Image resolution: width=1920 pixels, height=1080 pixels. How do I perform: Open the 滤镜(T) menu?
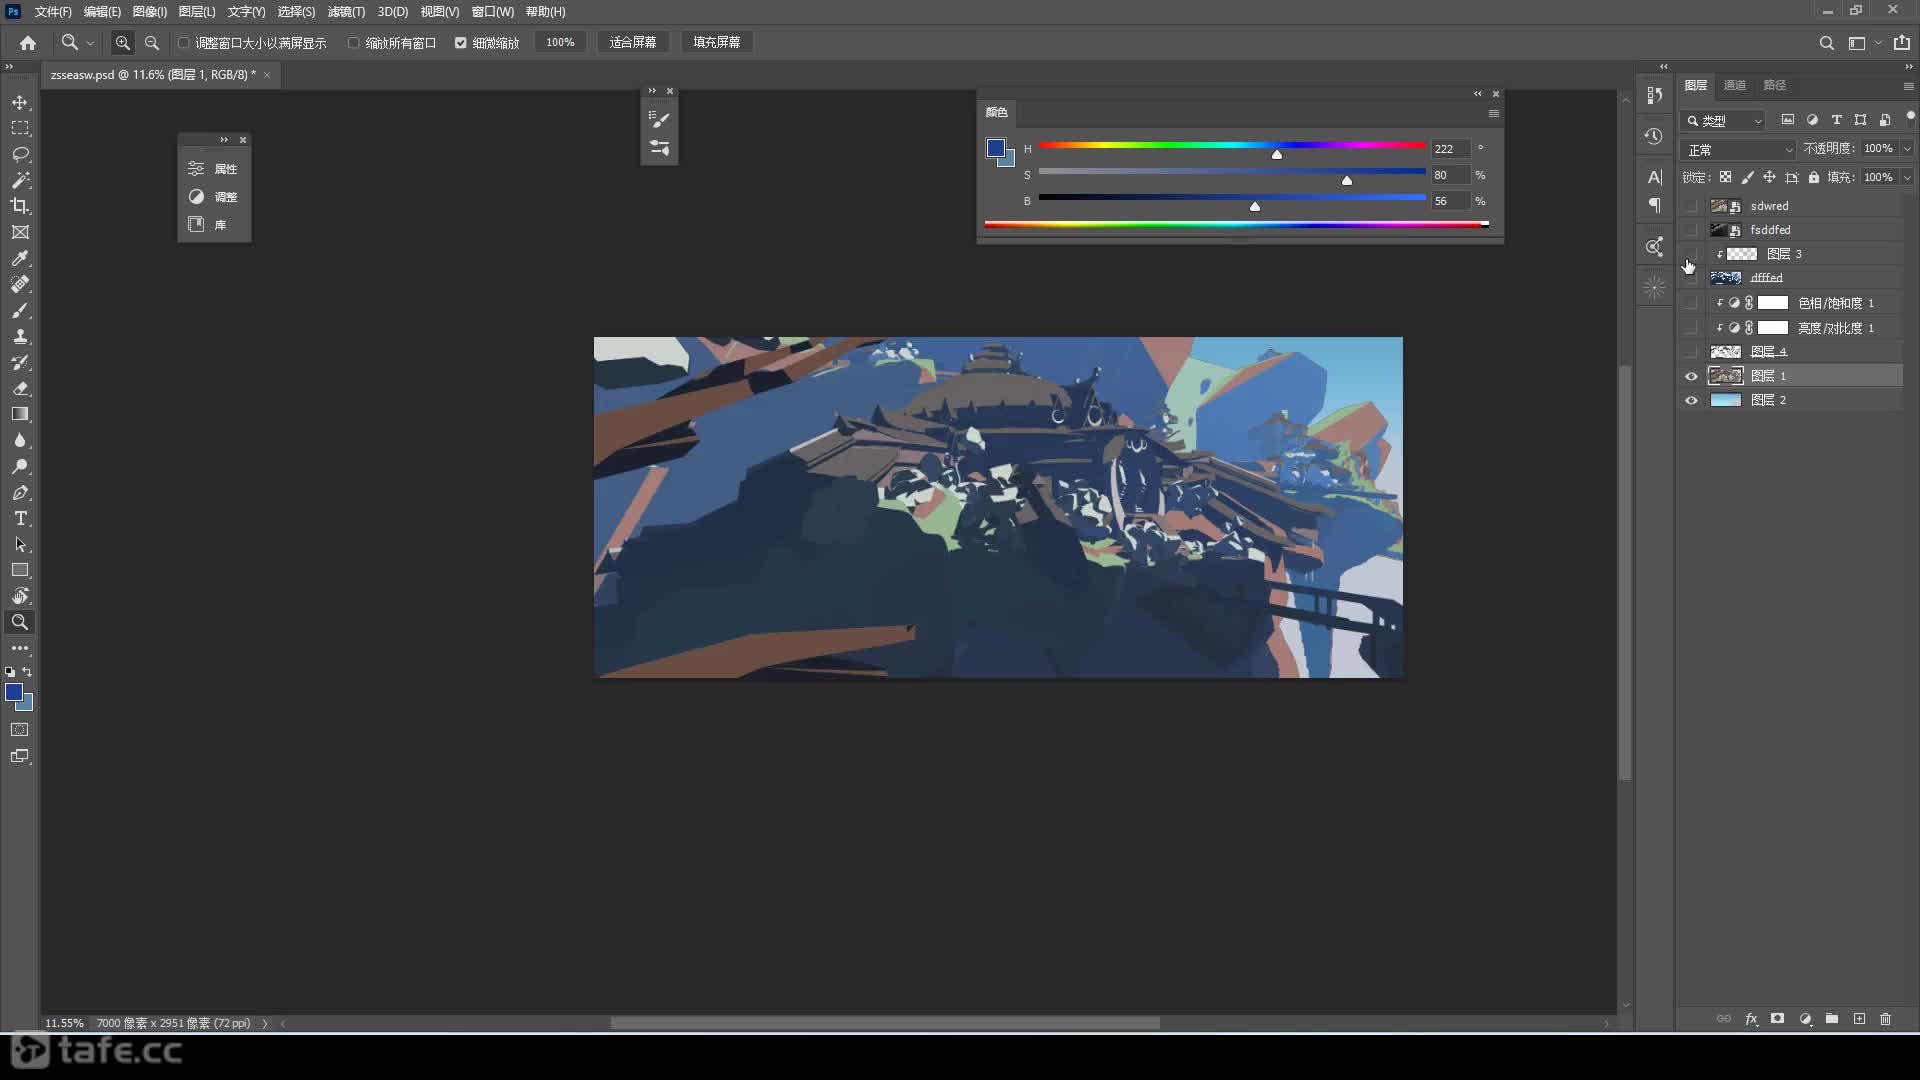tap(346, 12)
